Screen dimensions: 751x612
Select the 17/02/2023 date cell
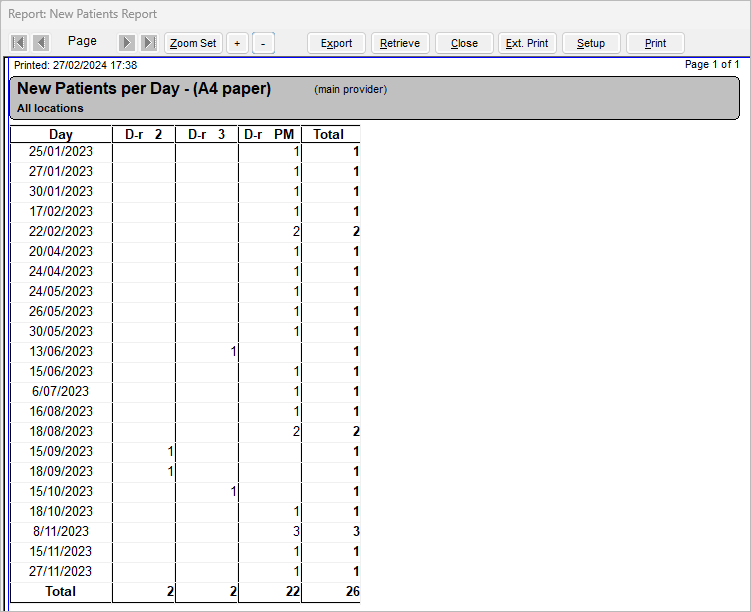[61, 212]
